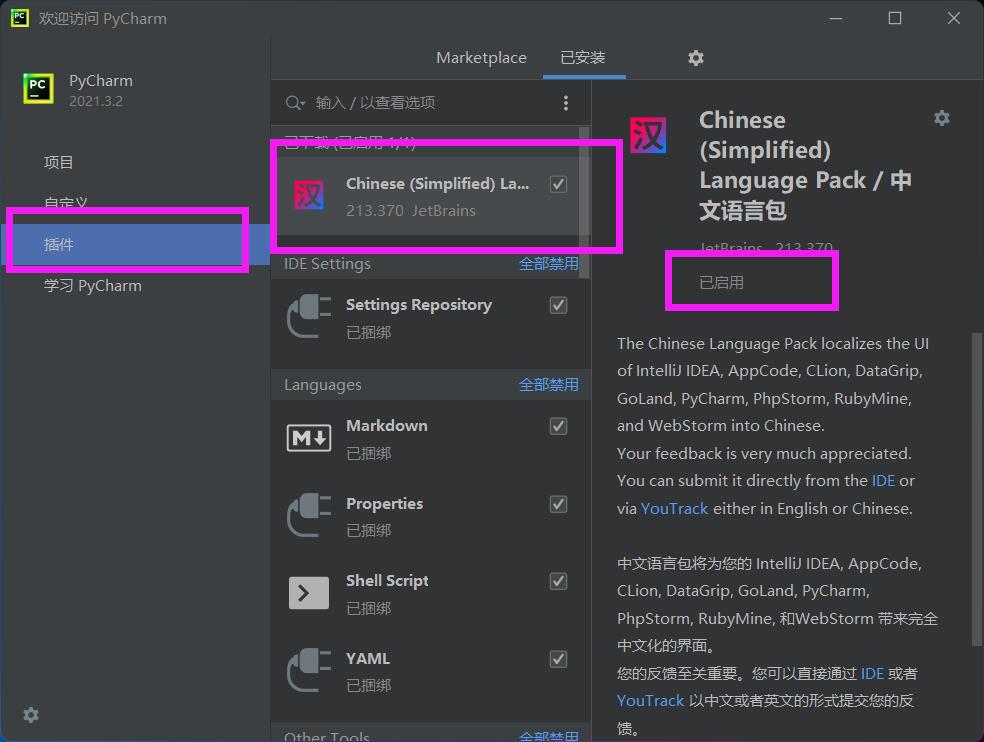Click the 213.370 JetBrains version text in list
Screen dimensions: 984x742
pyautogui.click(x=410, y=210)
